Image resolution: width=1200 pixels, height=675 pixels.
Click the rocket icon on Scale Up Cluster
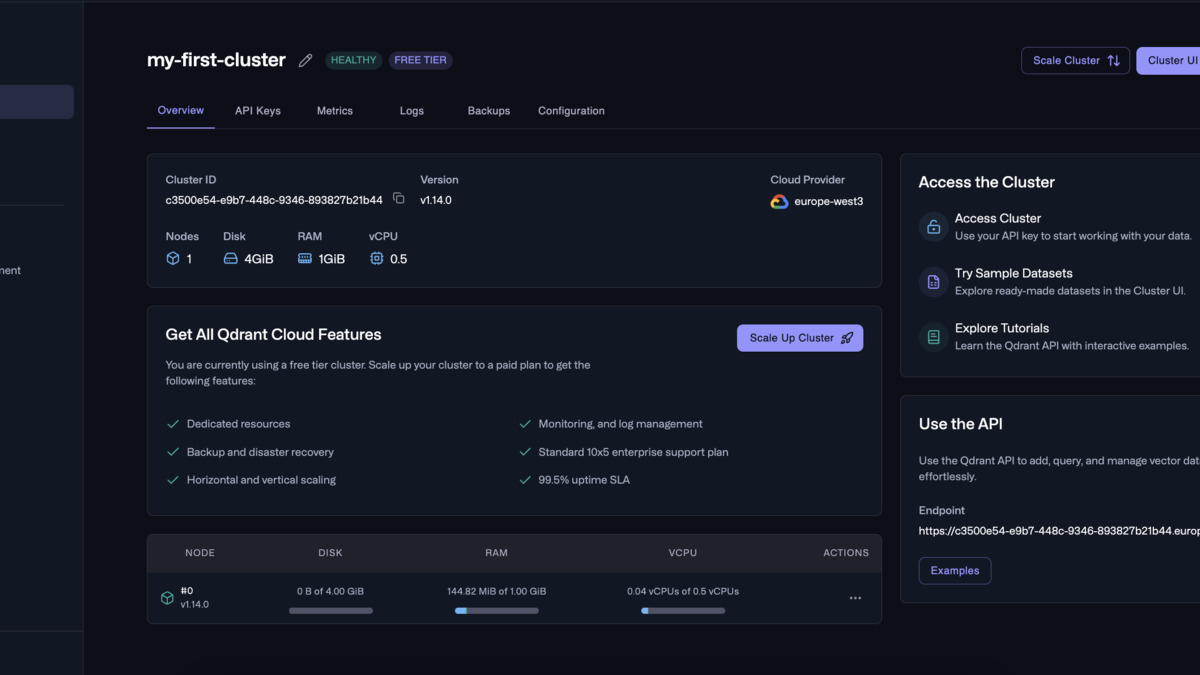846,338
